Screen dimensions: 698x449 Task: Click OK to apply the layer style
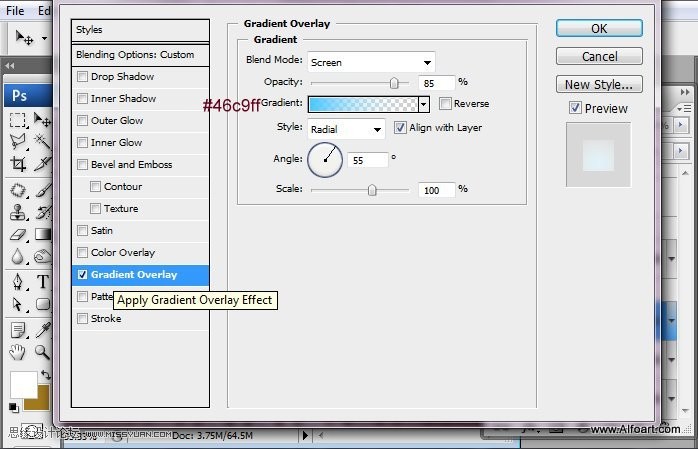pyautogui.click(x=599, y=28)
